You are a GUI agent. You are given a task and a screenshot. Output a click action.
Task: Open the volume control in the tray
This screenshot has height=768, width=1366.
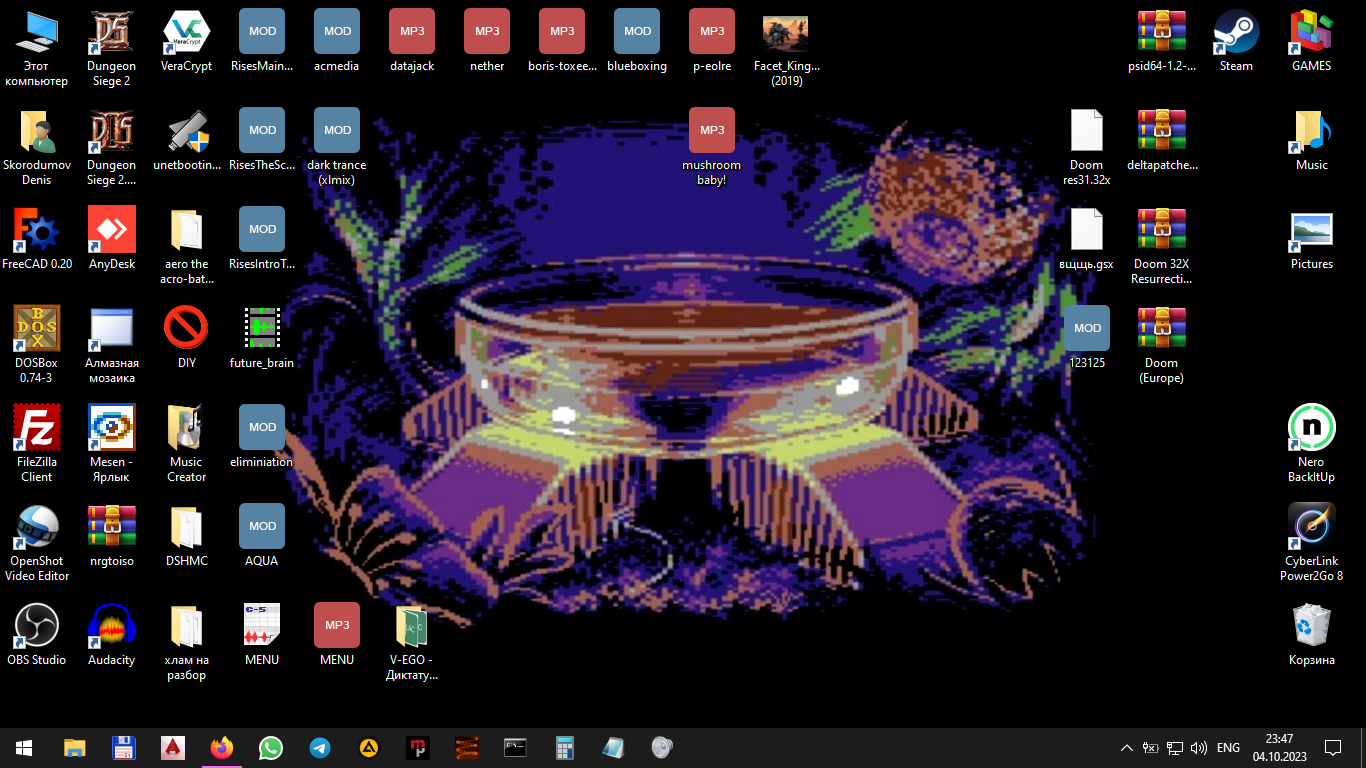click(1199, 748)
